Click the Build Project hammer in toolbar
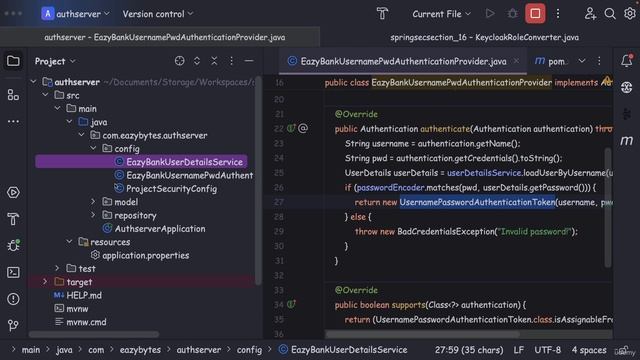The width and height of the screenshot is (640, 360). tap(382, 14)
